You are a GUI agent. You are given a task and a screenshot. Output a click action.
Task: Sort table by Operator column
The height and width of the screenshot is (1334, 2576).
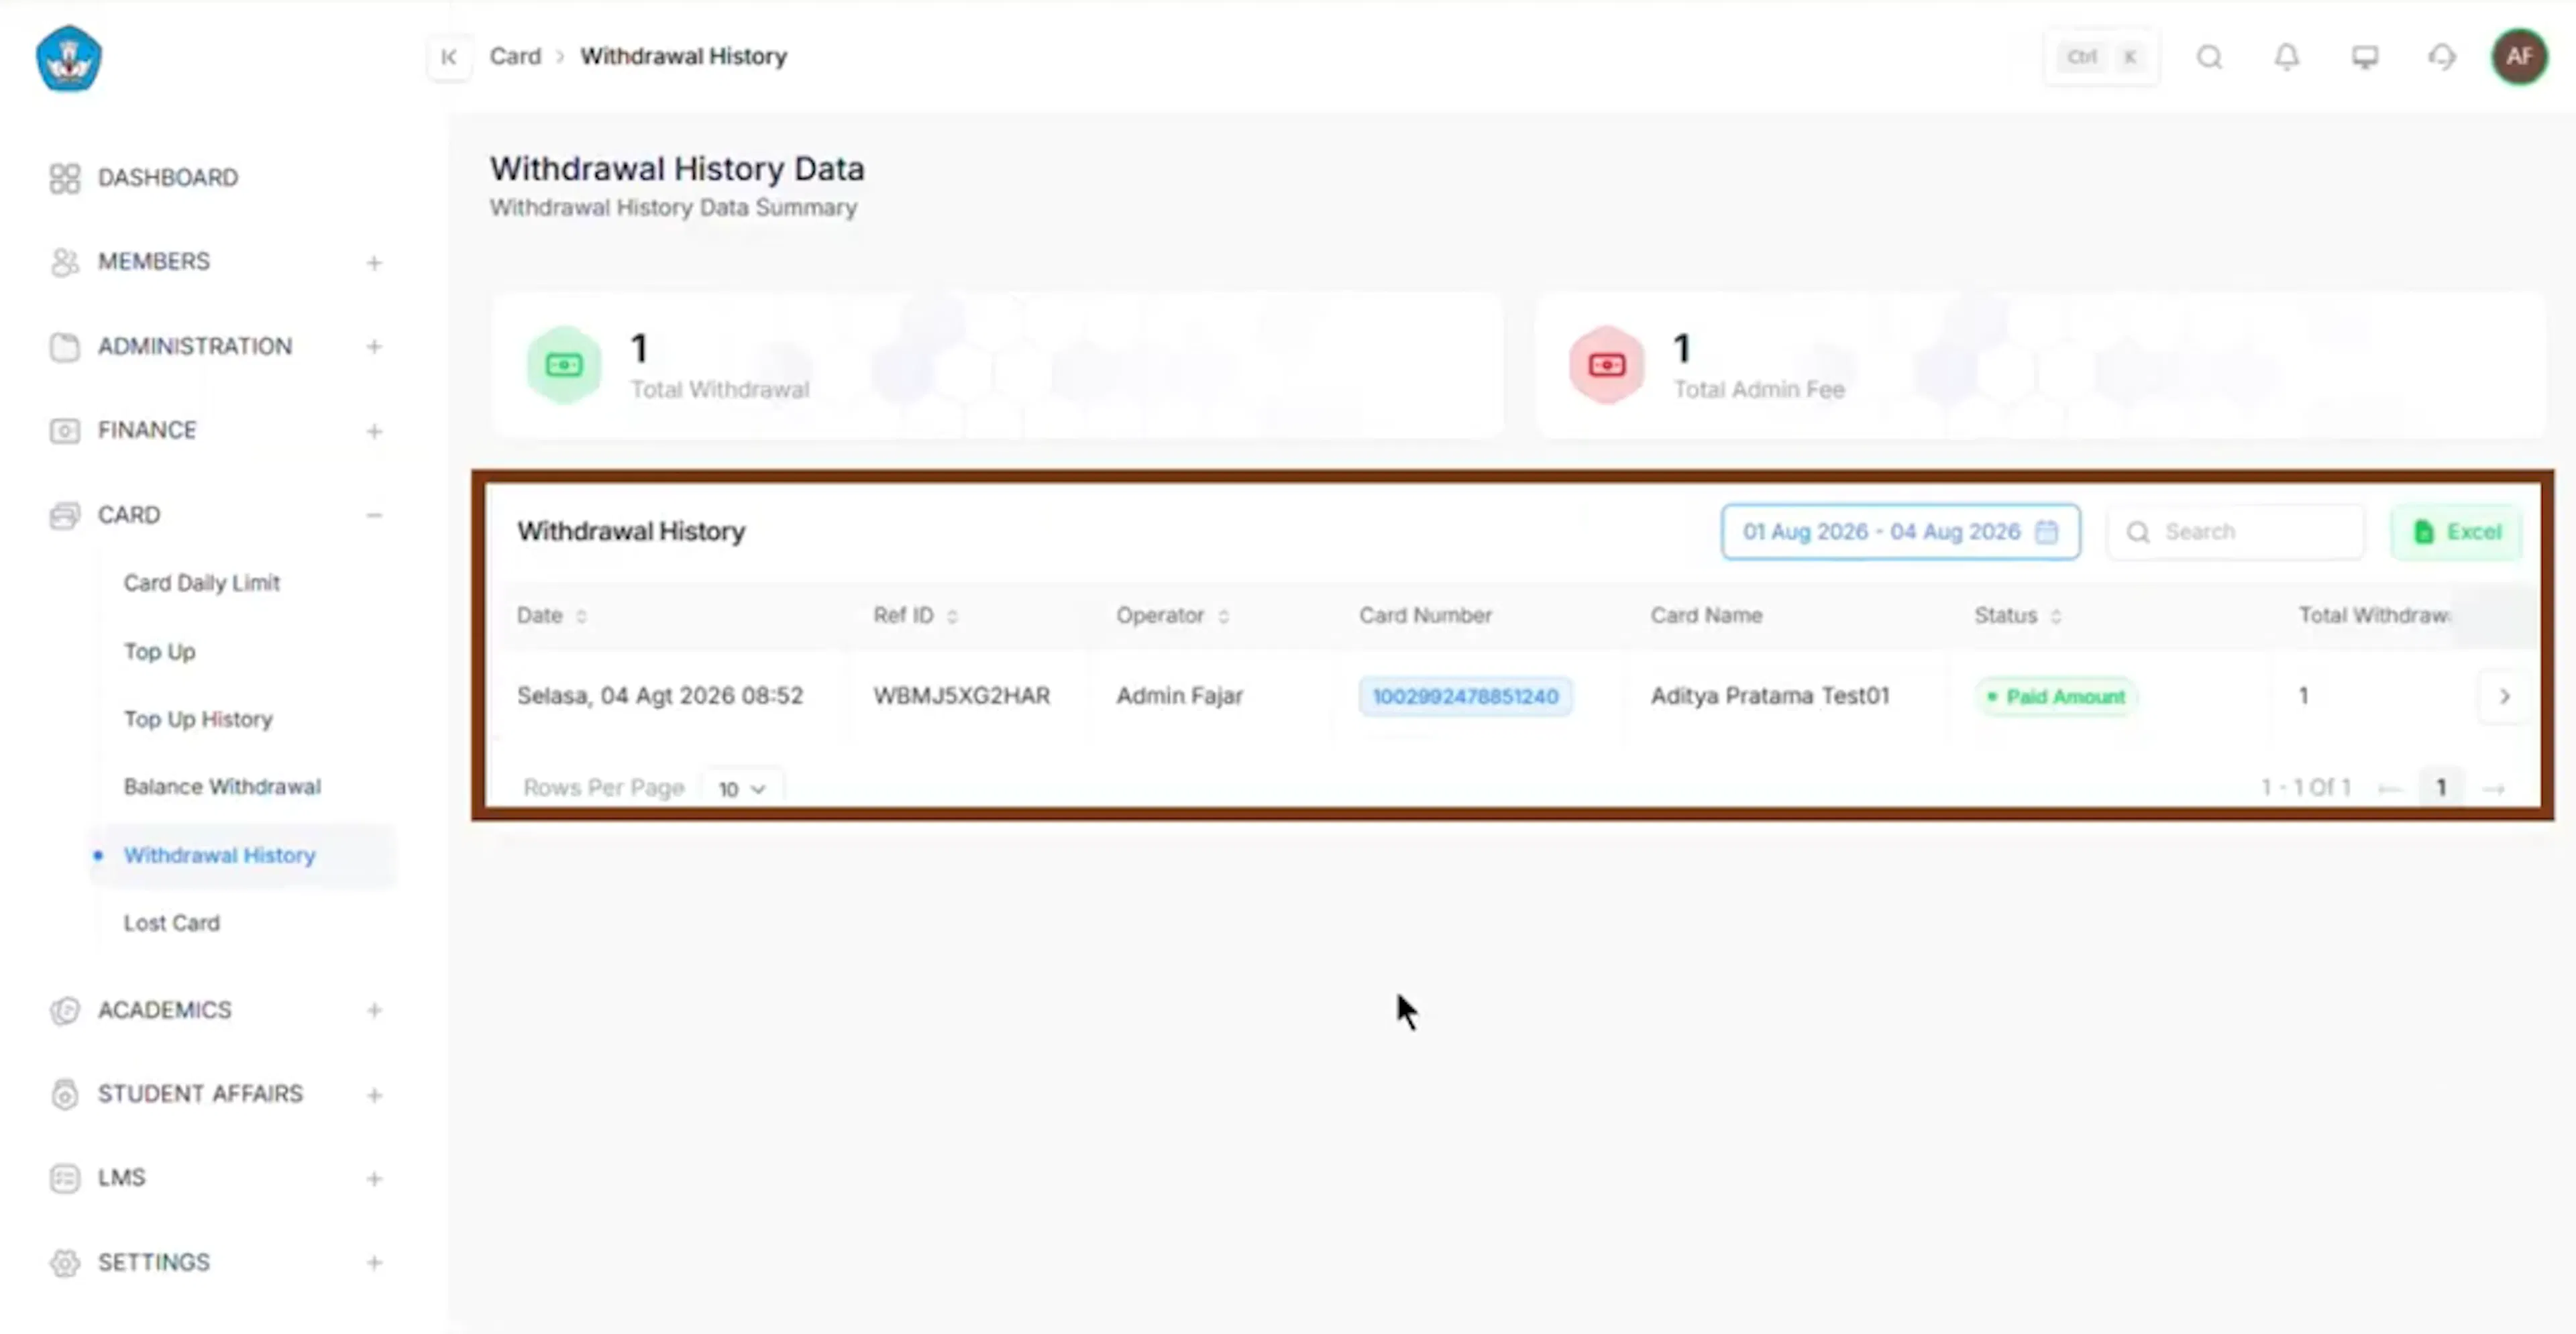(x=1223, y=616)
